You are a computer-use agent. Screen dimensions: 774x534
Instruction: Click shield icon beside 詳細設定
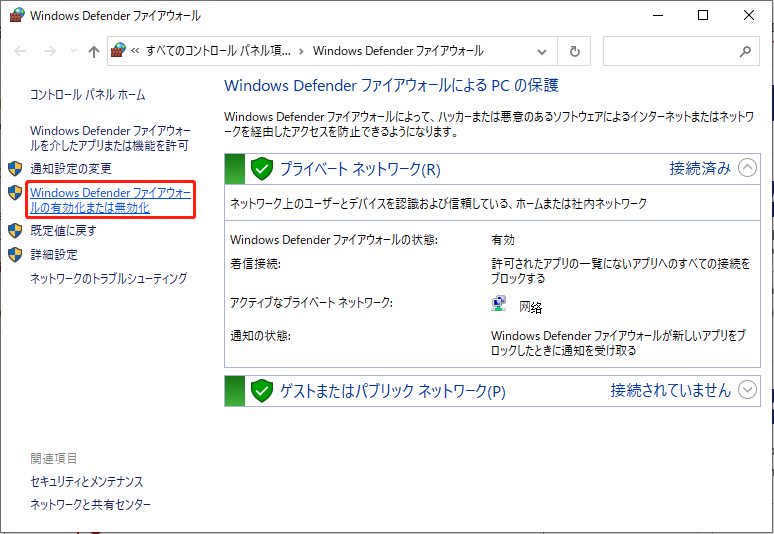[x=15, y=255]
